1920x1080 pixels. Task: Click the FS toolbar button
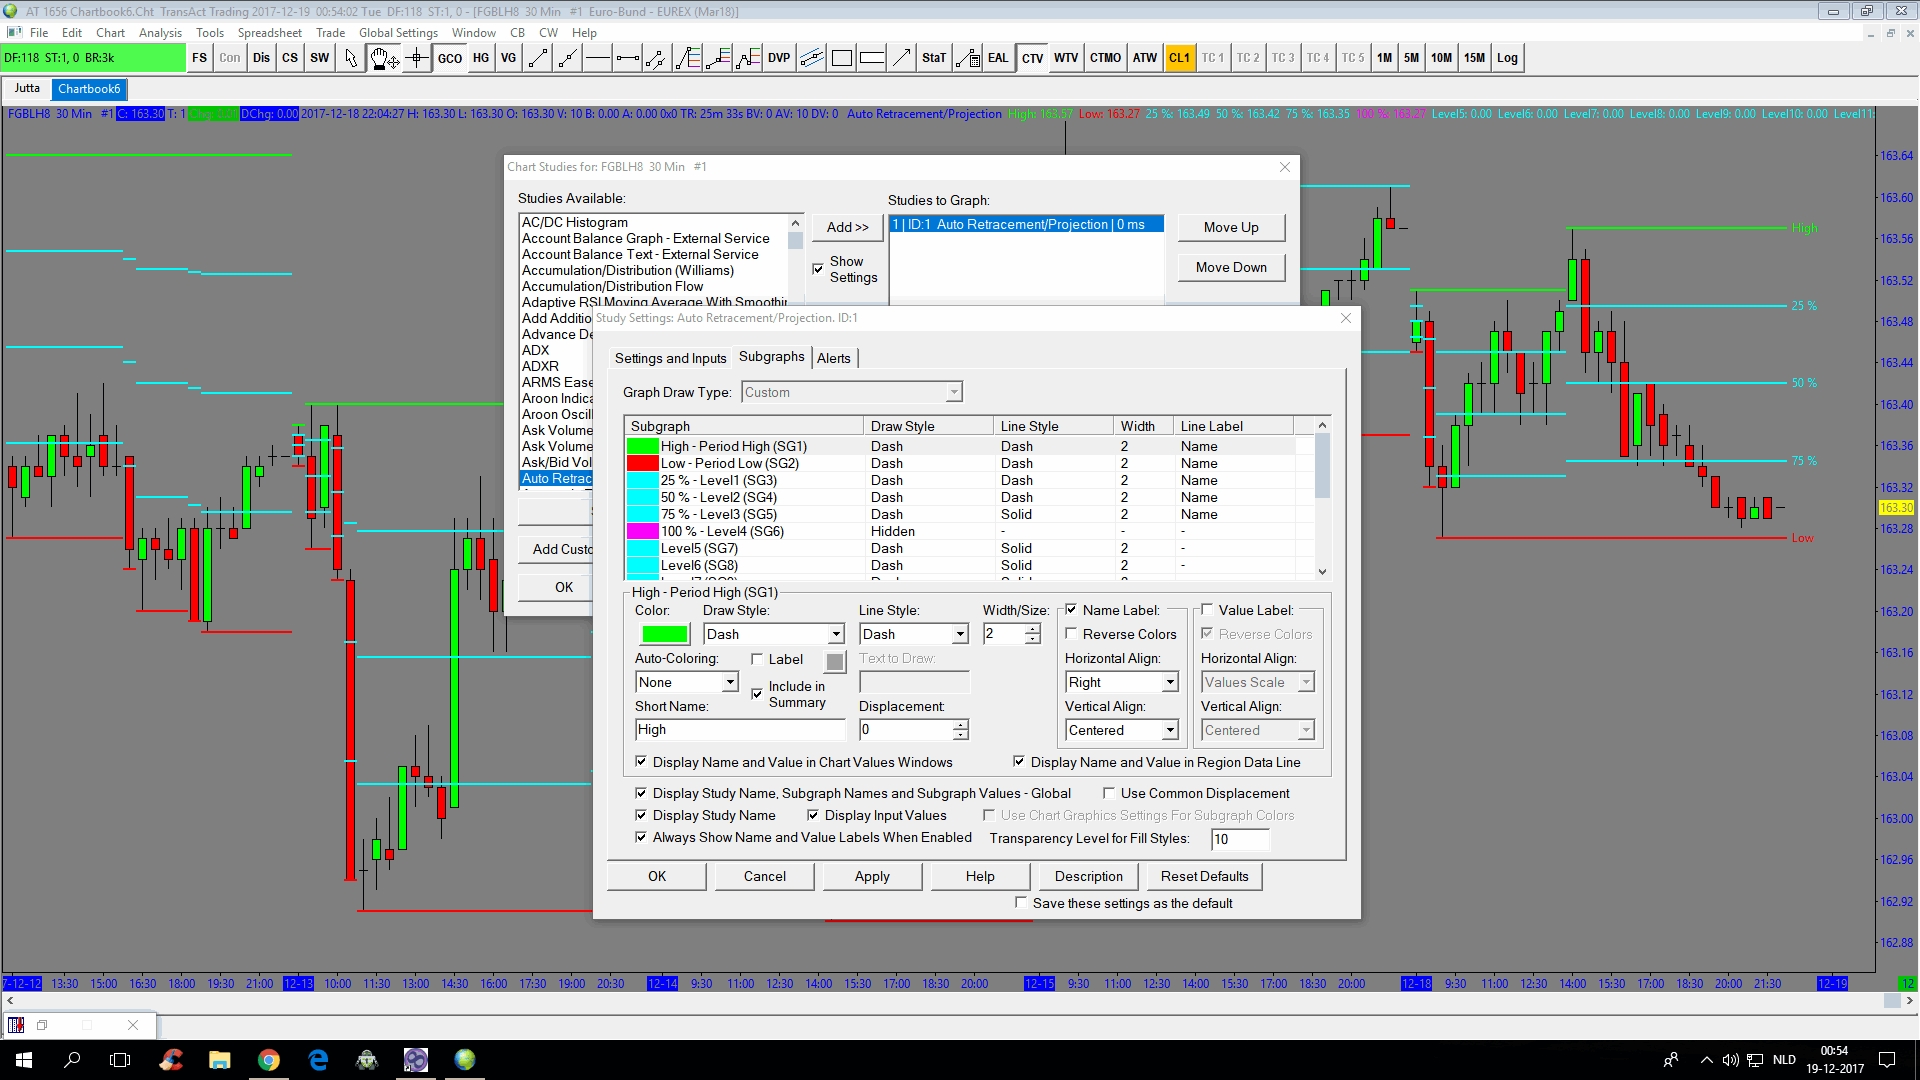[x=200, y=58]
